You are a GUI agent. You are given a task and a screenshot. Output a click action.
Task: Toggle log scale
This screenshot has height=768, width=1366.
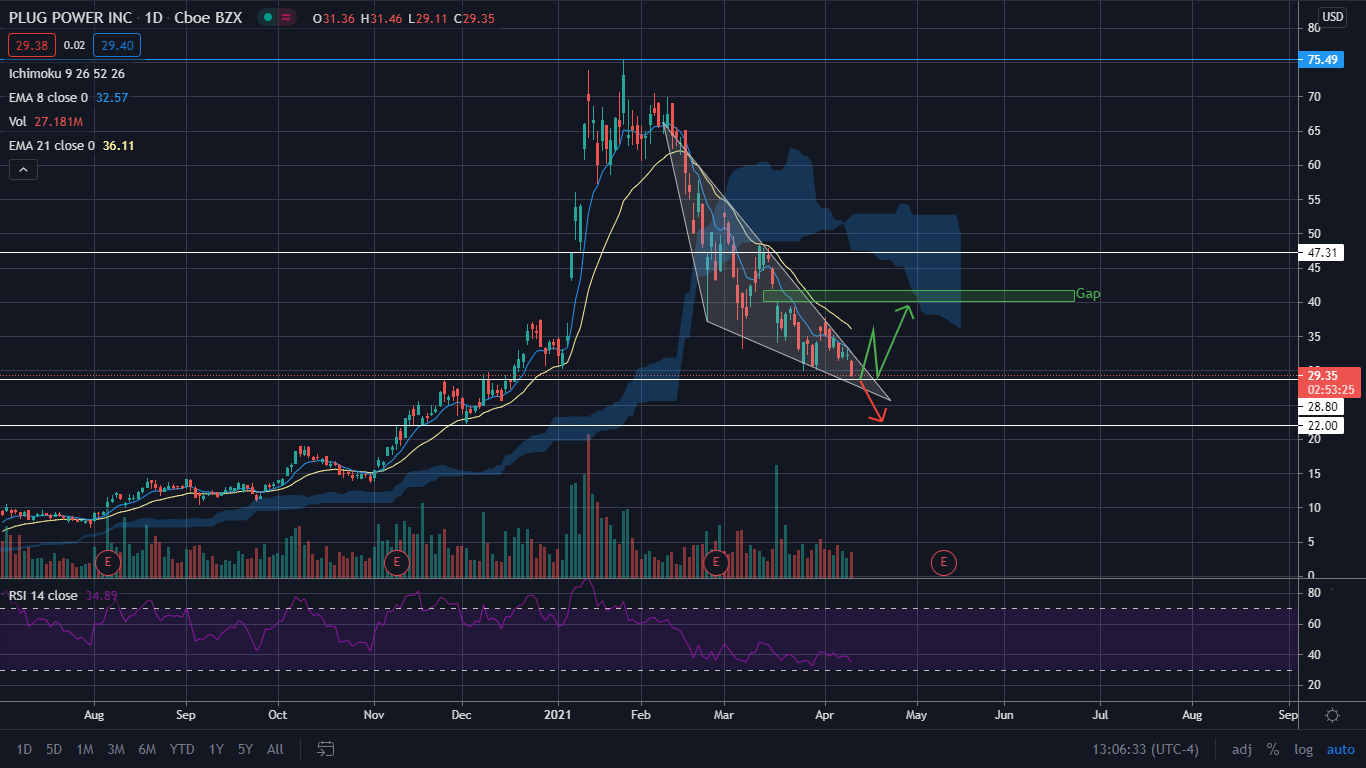pyautogui.click(x=1303, y=749)
